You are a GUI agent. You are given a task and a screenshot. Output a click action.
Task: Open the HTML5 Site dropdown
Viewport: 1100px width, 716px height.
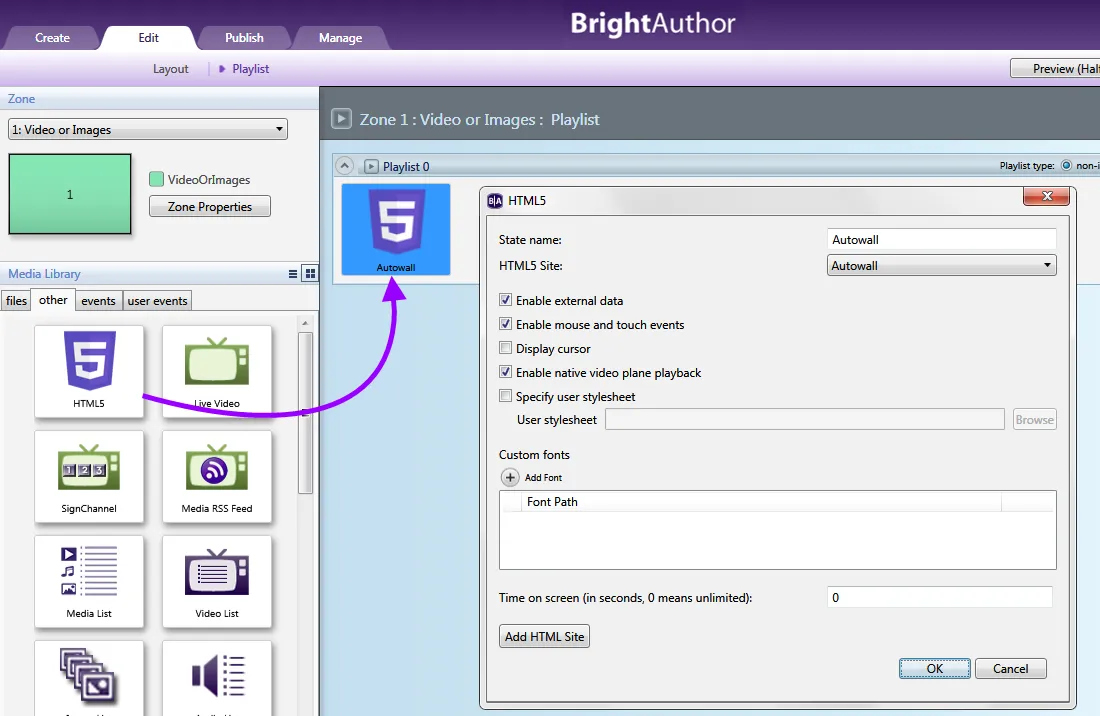941,265
